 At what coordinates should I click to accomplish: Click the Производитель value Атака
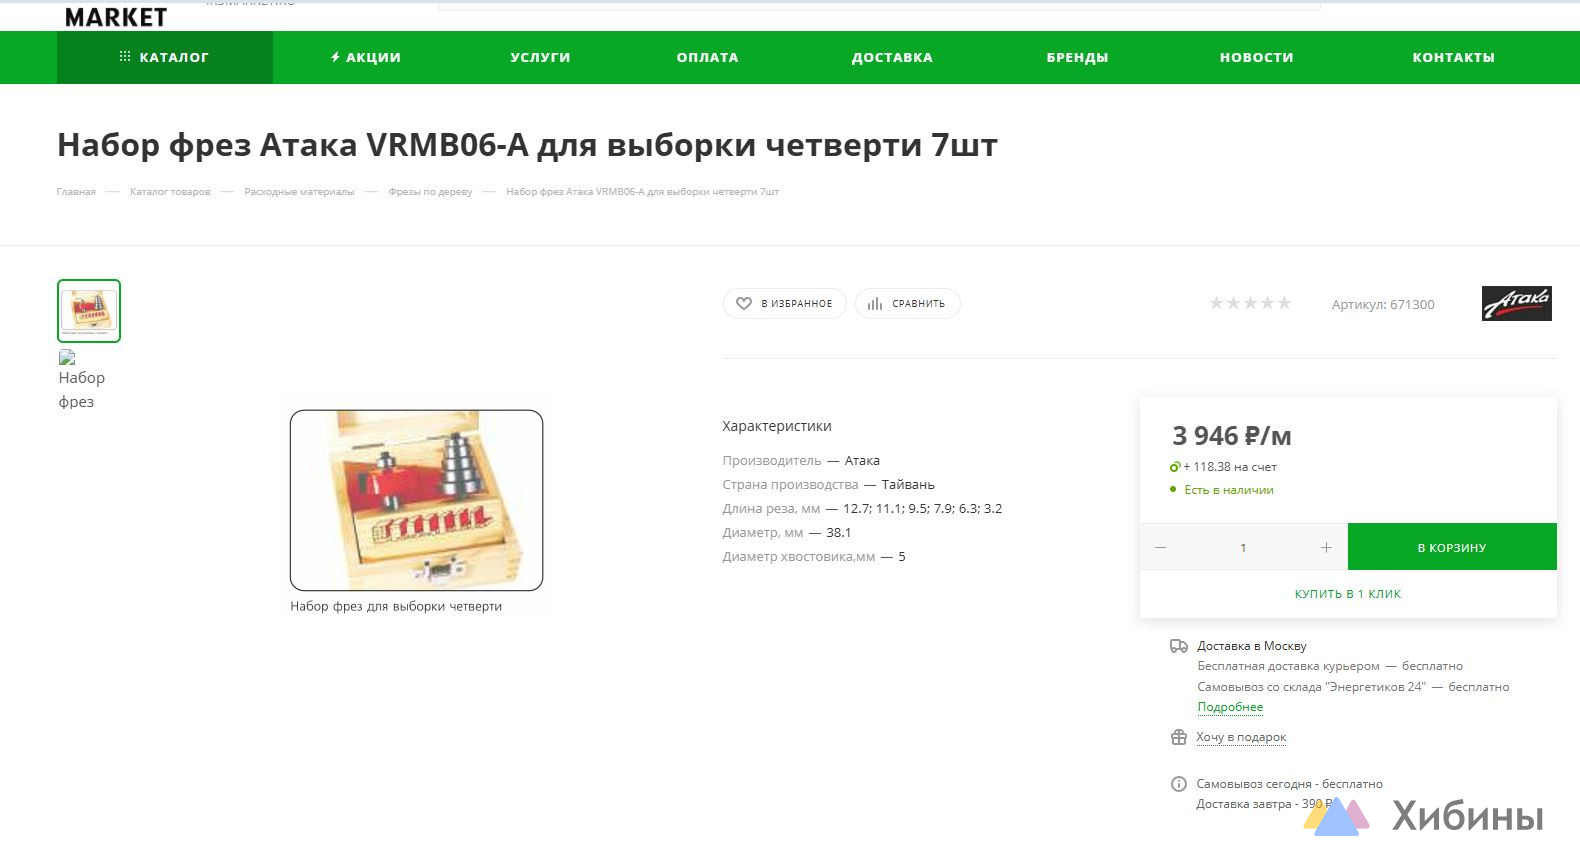pyautogui.click(x=862, y=461)
